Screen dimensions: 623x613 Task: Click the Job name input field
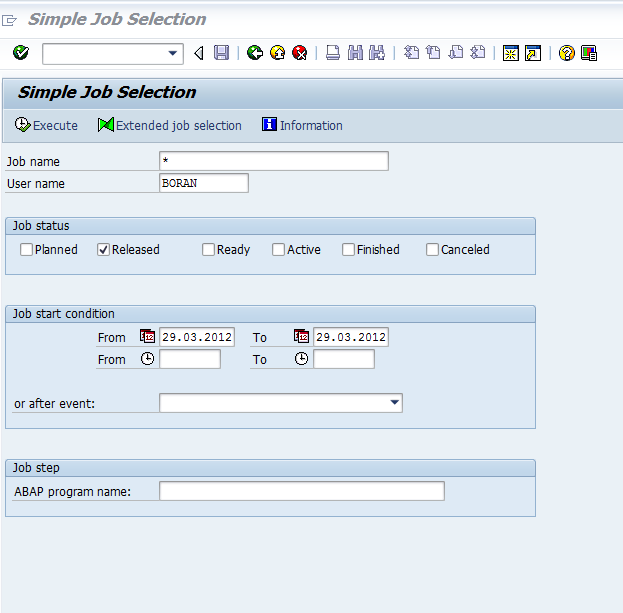(274, 161)
